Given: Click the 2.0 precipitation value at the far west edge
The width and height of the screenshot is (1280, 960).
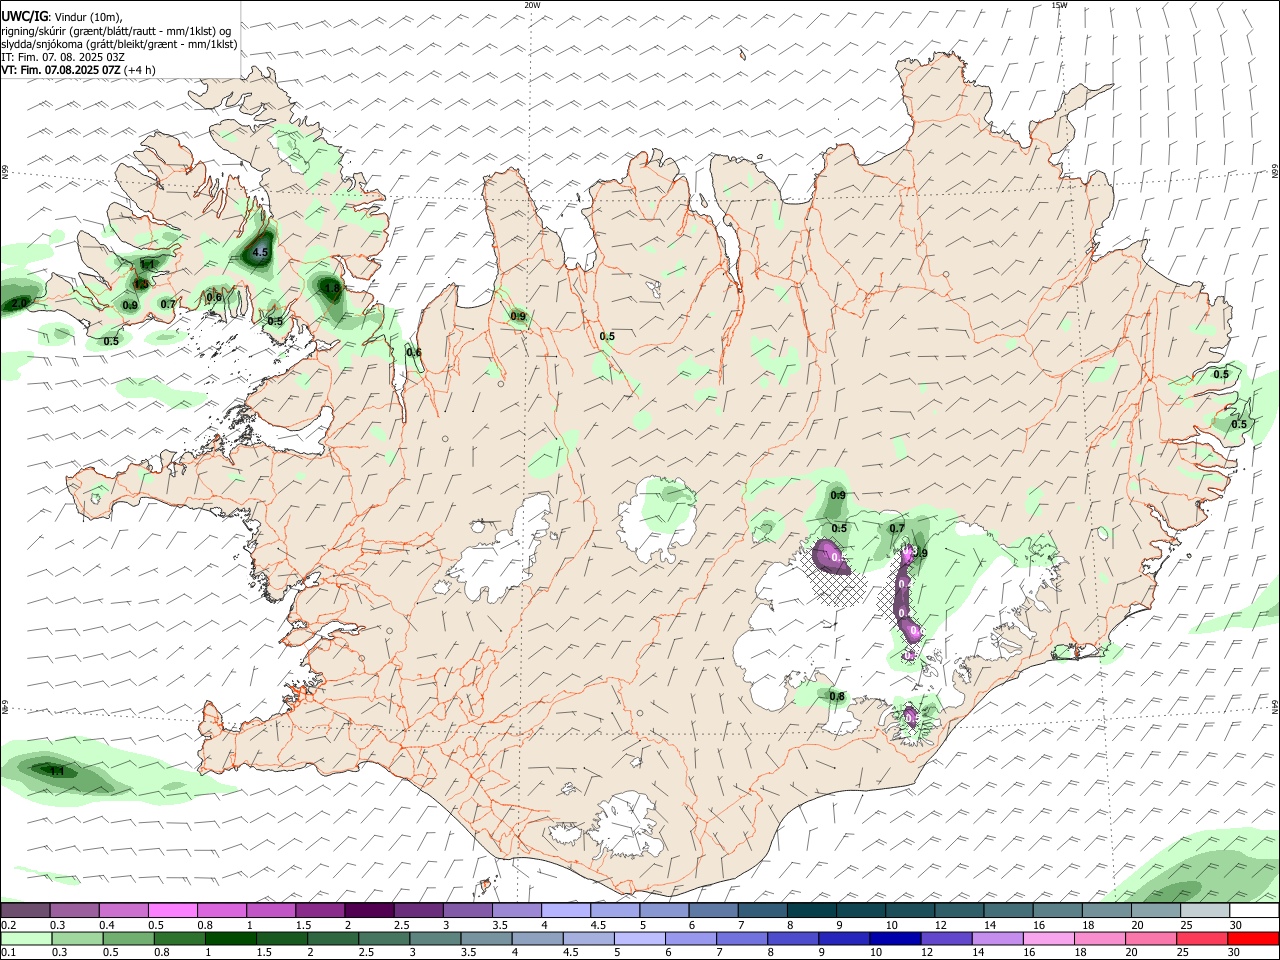Looking at the screenshot, I should 18,303.
